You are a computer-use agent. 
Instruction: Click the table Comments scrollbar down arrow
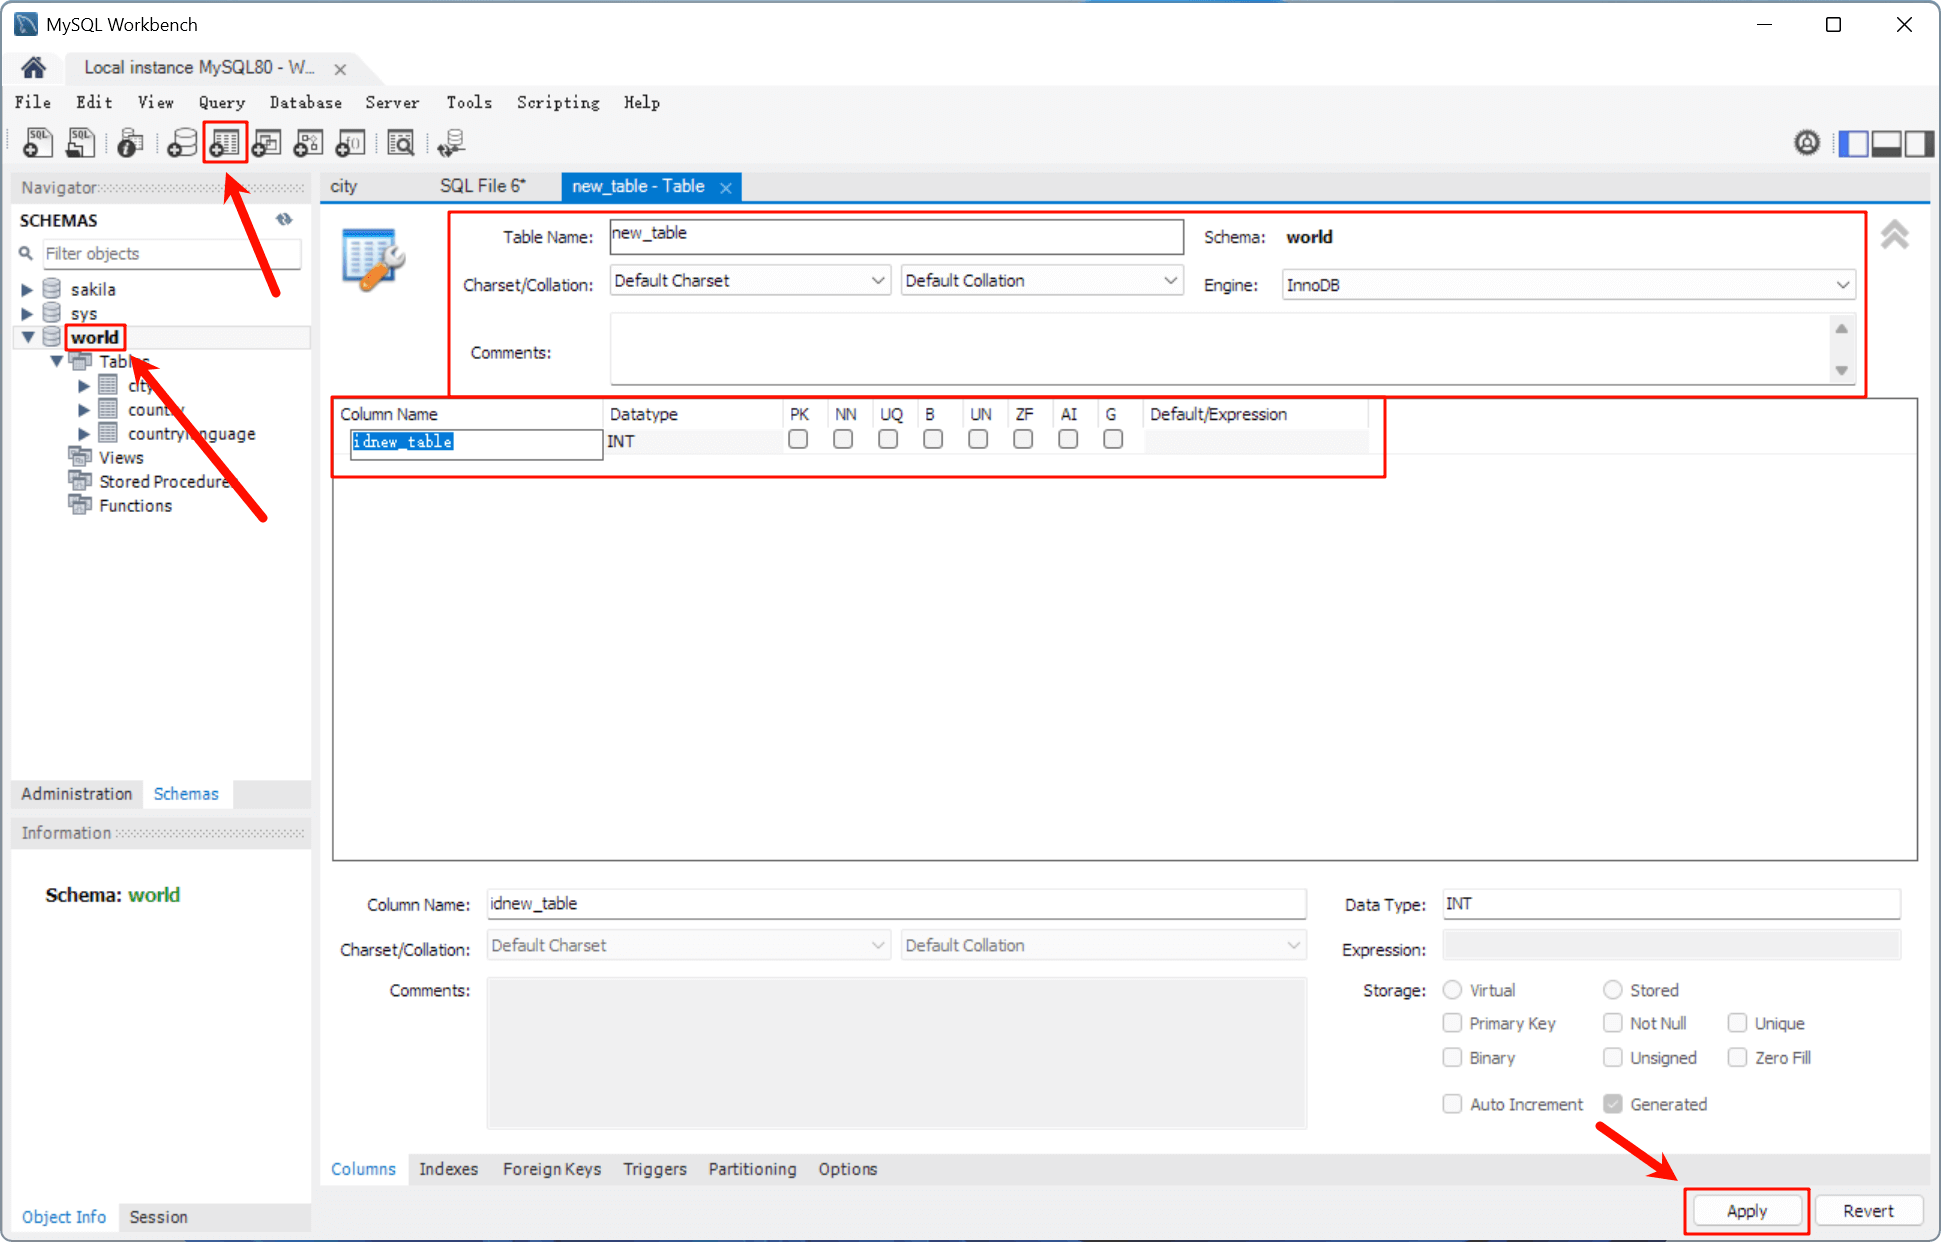click(x=1841, y=370)
